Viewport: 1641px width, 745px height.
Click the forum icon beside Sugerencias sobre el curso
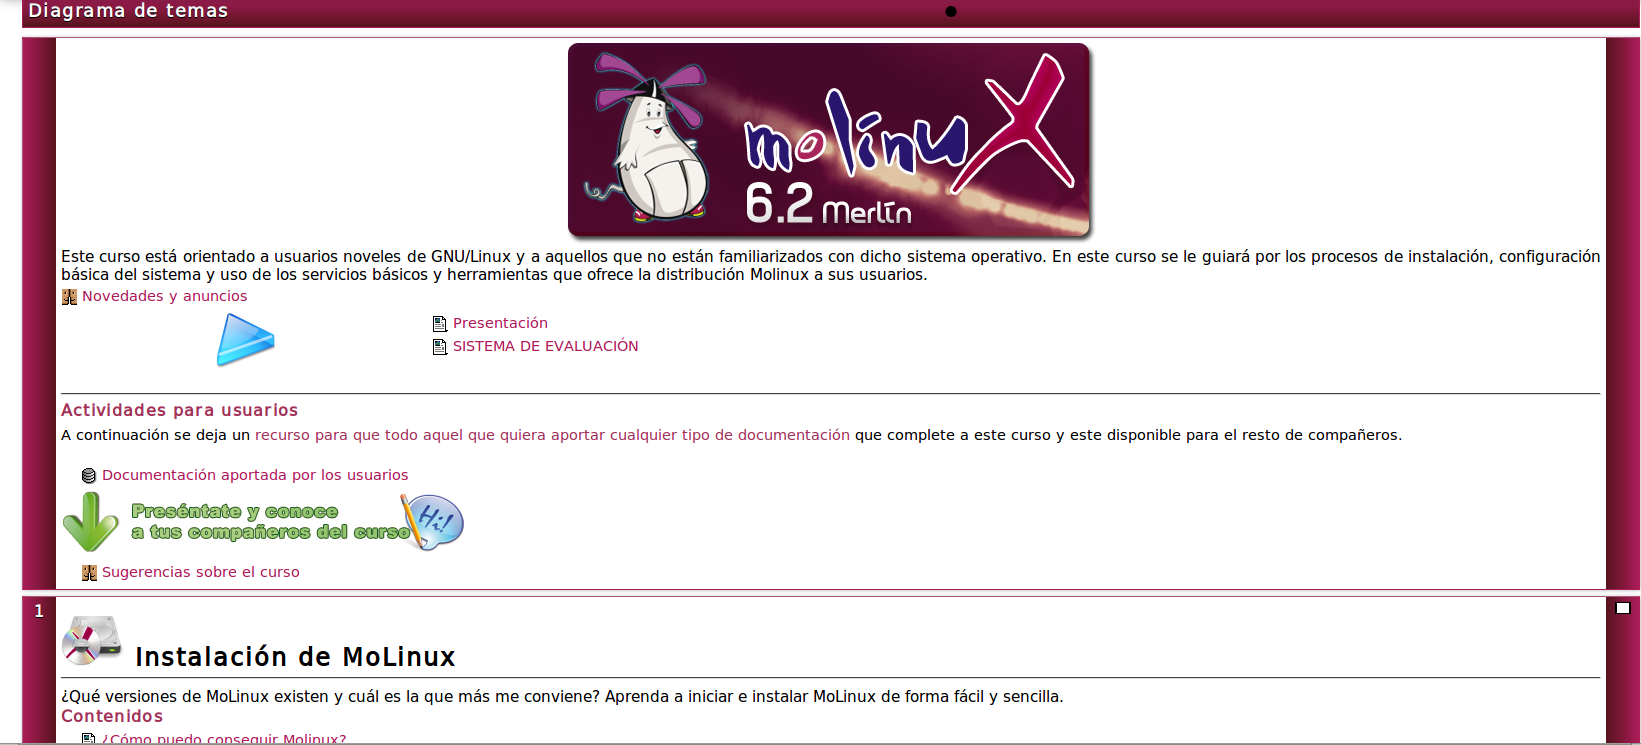89,573
